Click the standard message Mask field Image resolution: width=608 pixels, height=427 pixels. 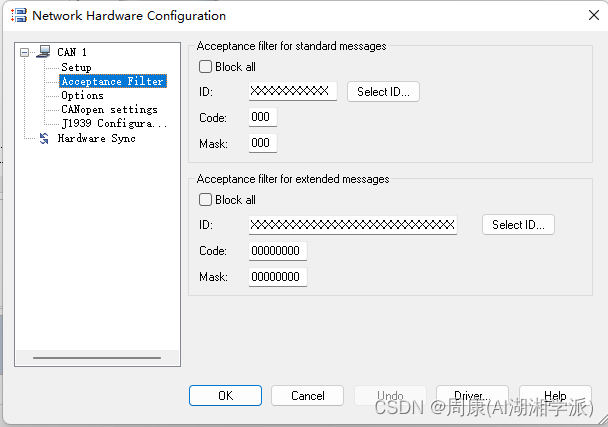(262, 144)
